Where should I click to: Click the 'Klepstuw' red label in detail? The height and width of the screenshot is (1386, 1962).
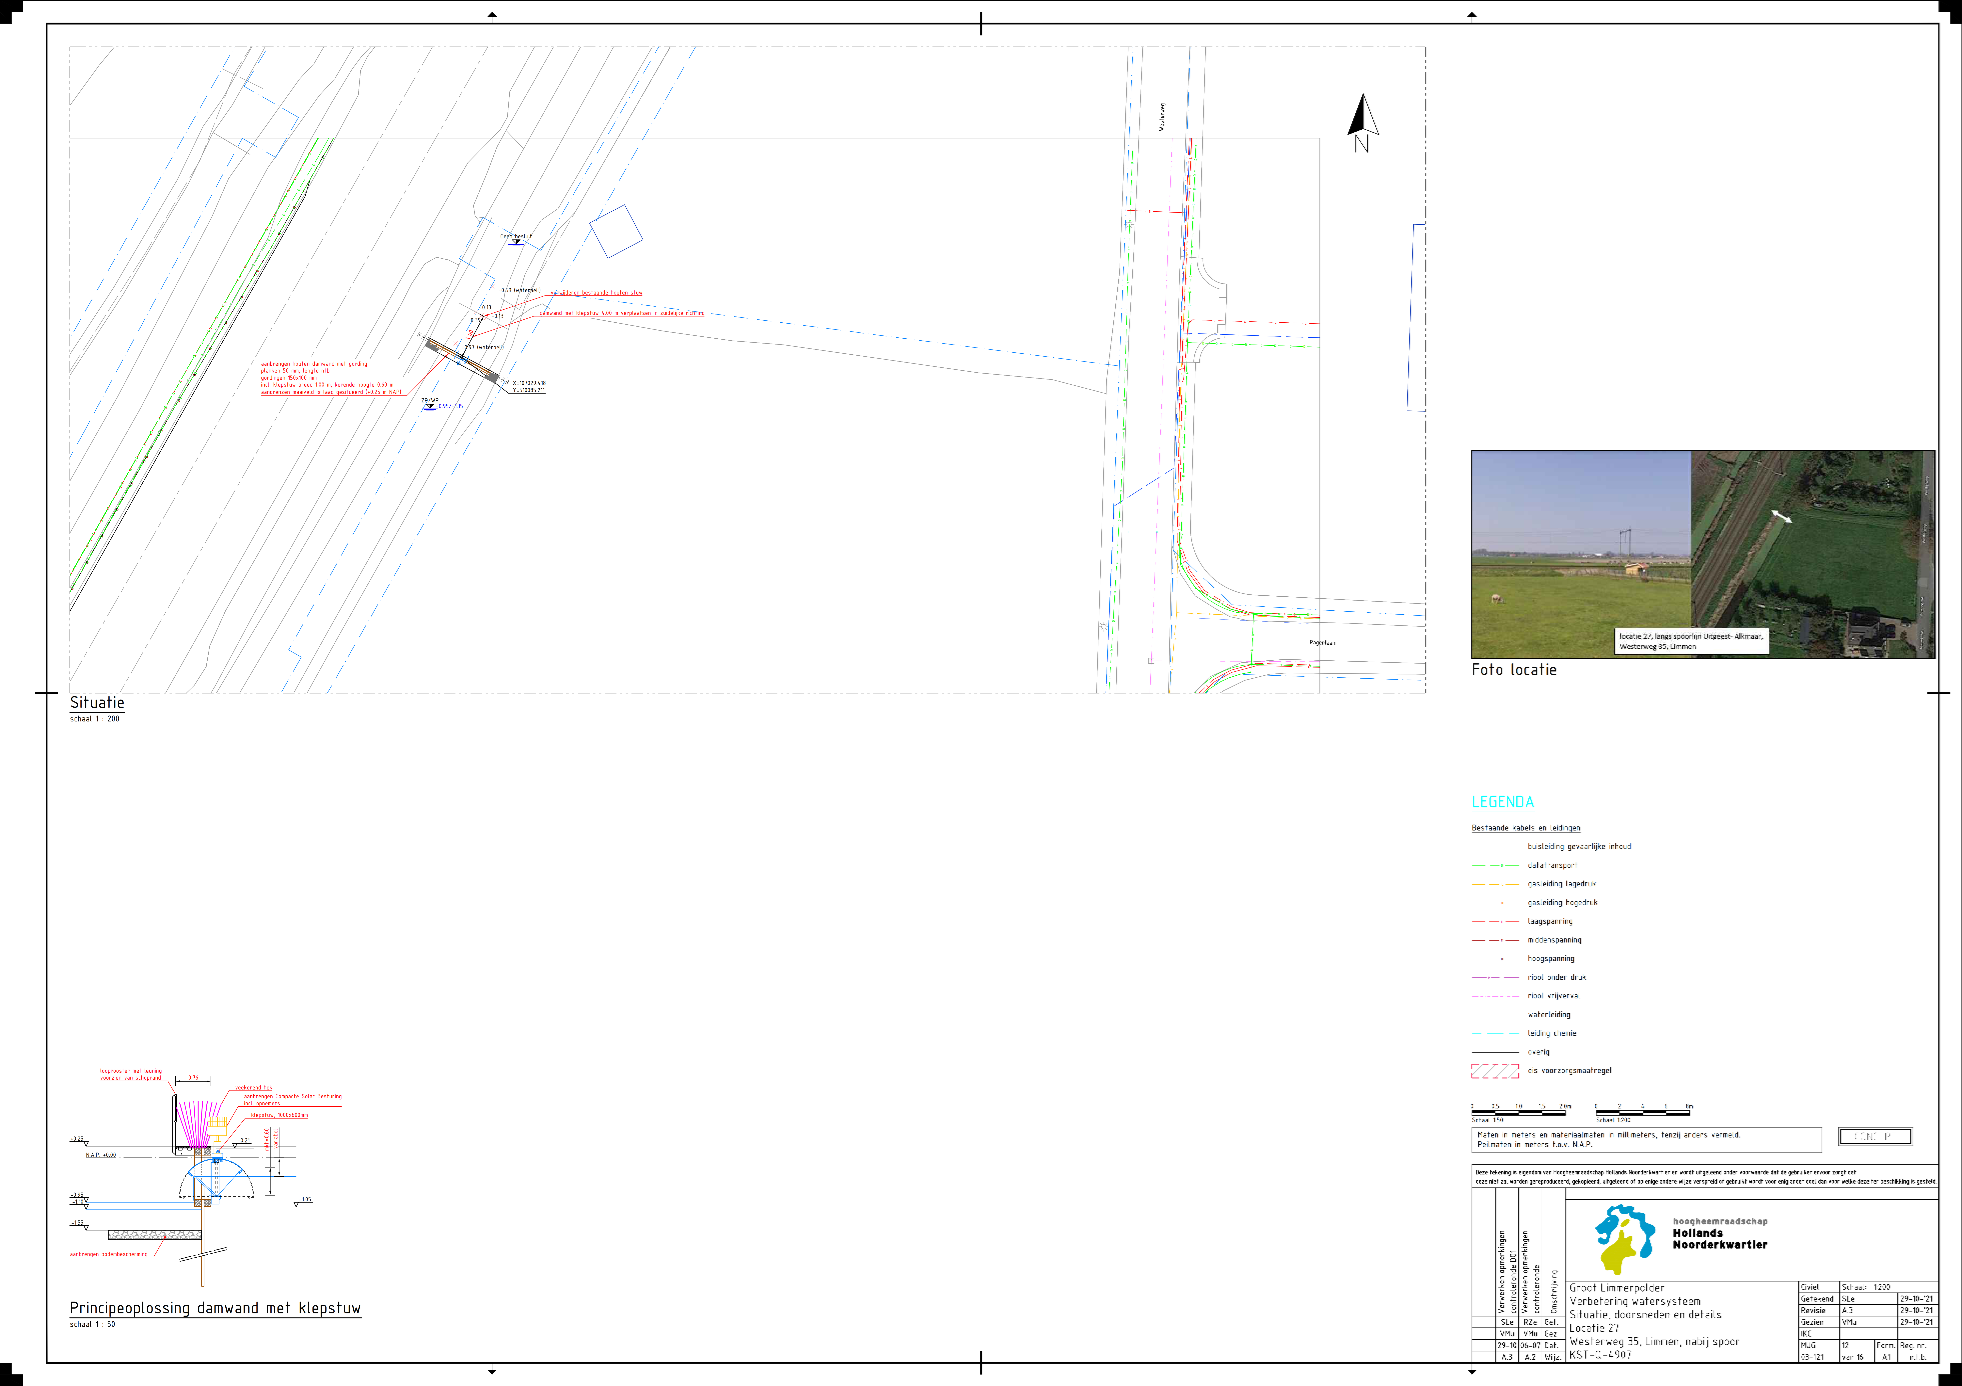(x=279, y=1114)
